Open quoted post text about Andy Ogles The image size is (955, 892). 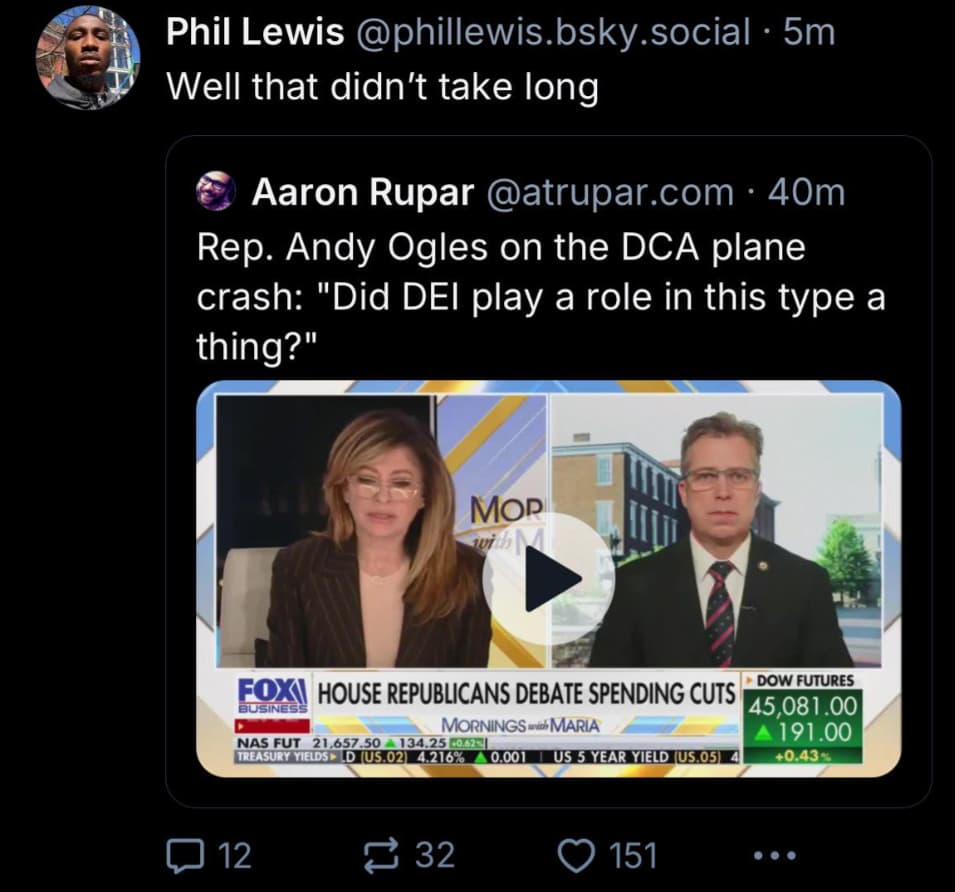click(x=541, y=297)
